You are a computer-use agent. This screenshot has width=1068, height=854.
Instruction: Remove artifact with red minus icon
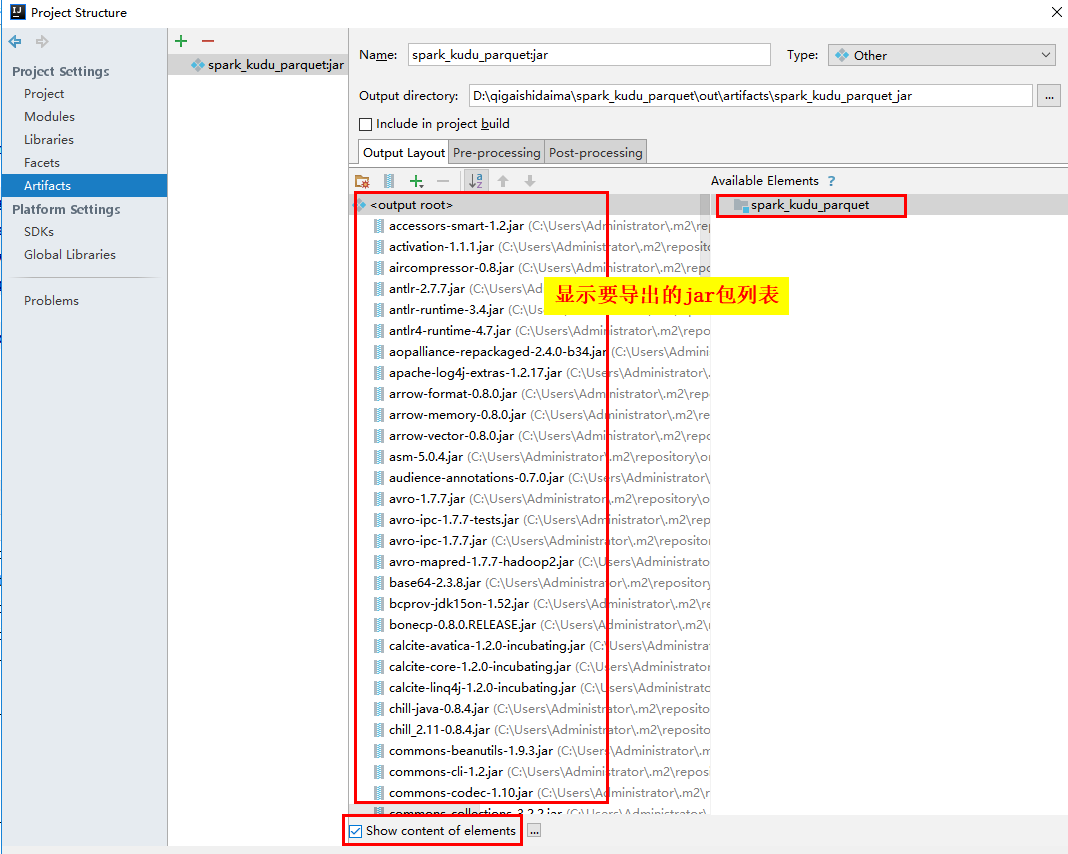208,41
